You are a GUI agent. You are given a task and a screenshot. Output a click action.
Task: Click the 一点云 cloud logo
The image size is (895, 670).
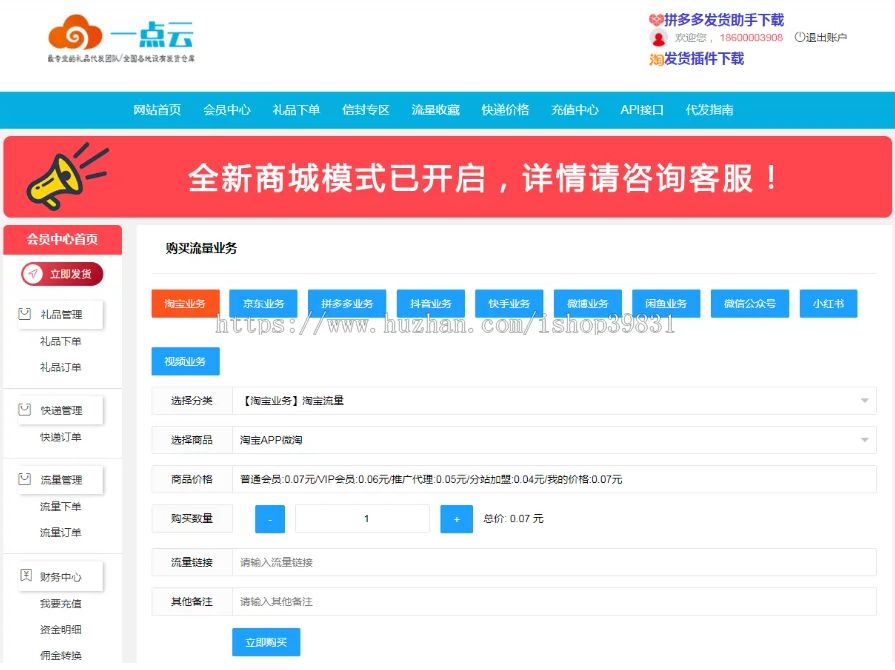pos(121,38)
